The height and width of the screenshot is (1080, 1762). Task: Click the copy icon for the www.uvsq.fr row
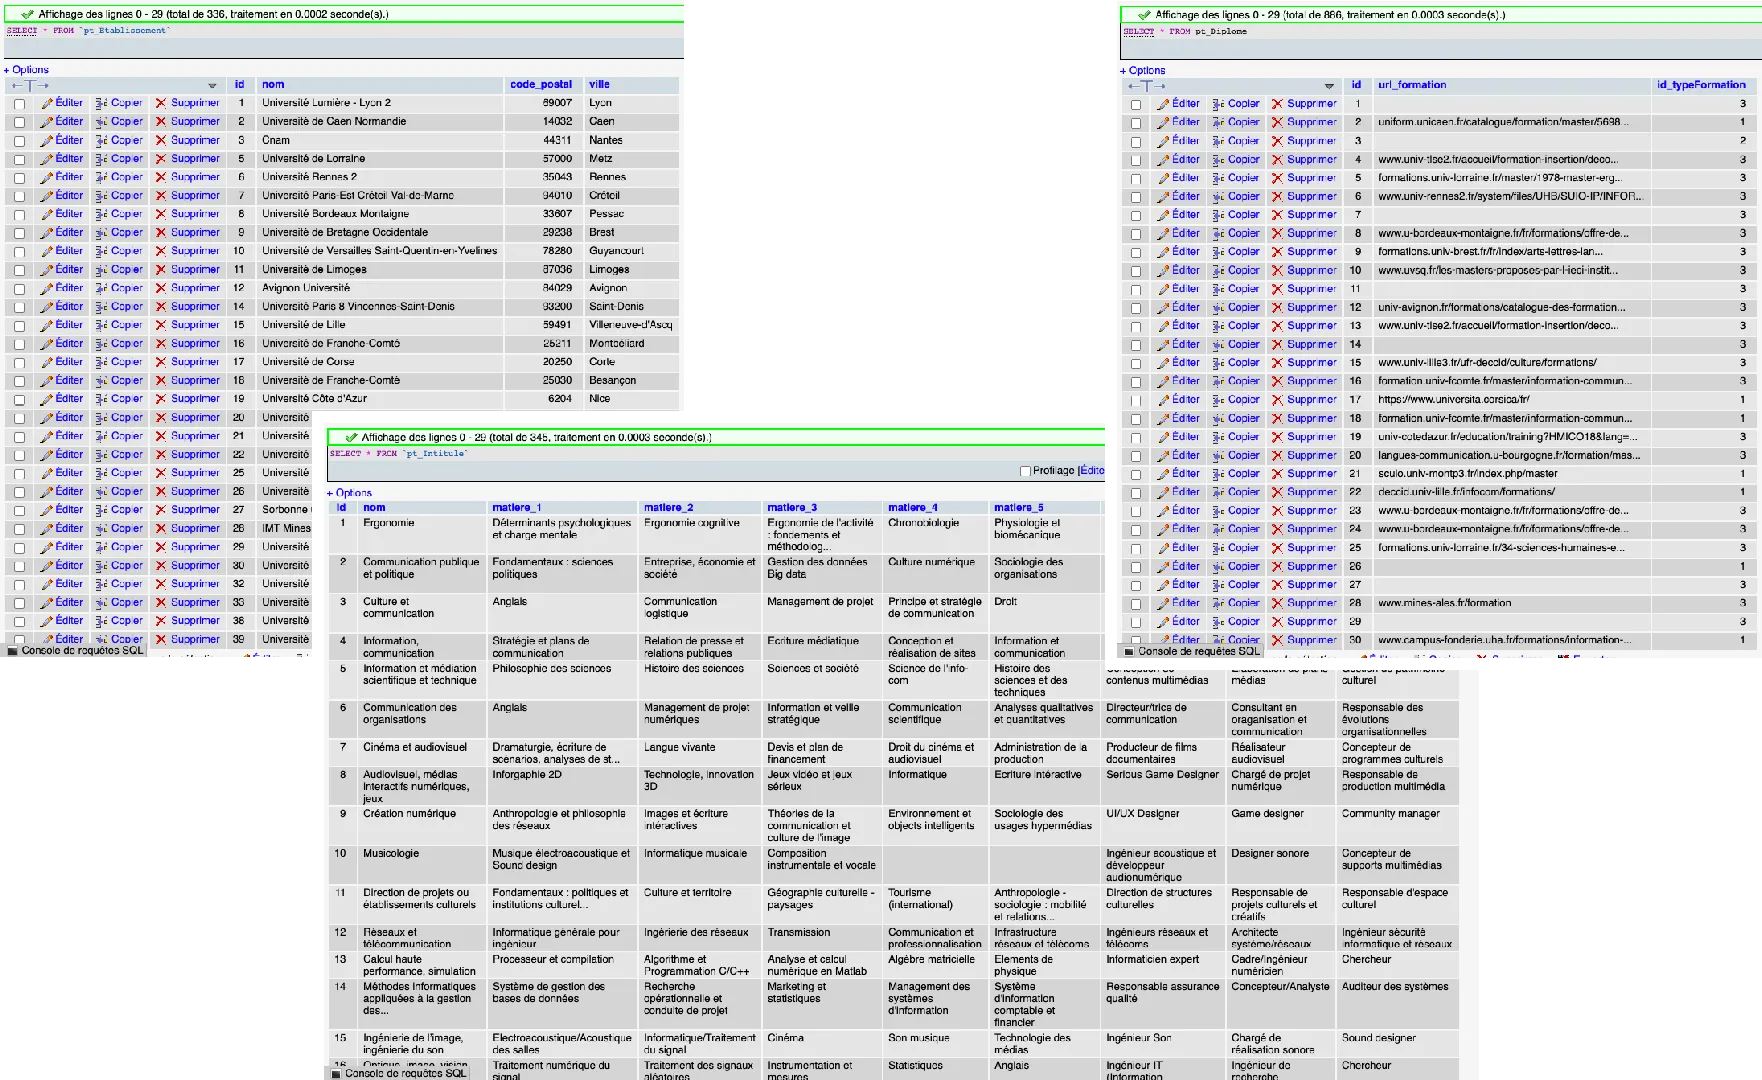click(x=1218, y=271)
